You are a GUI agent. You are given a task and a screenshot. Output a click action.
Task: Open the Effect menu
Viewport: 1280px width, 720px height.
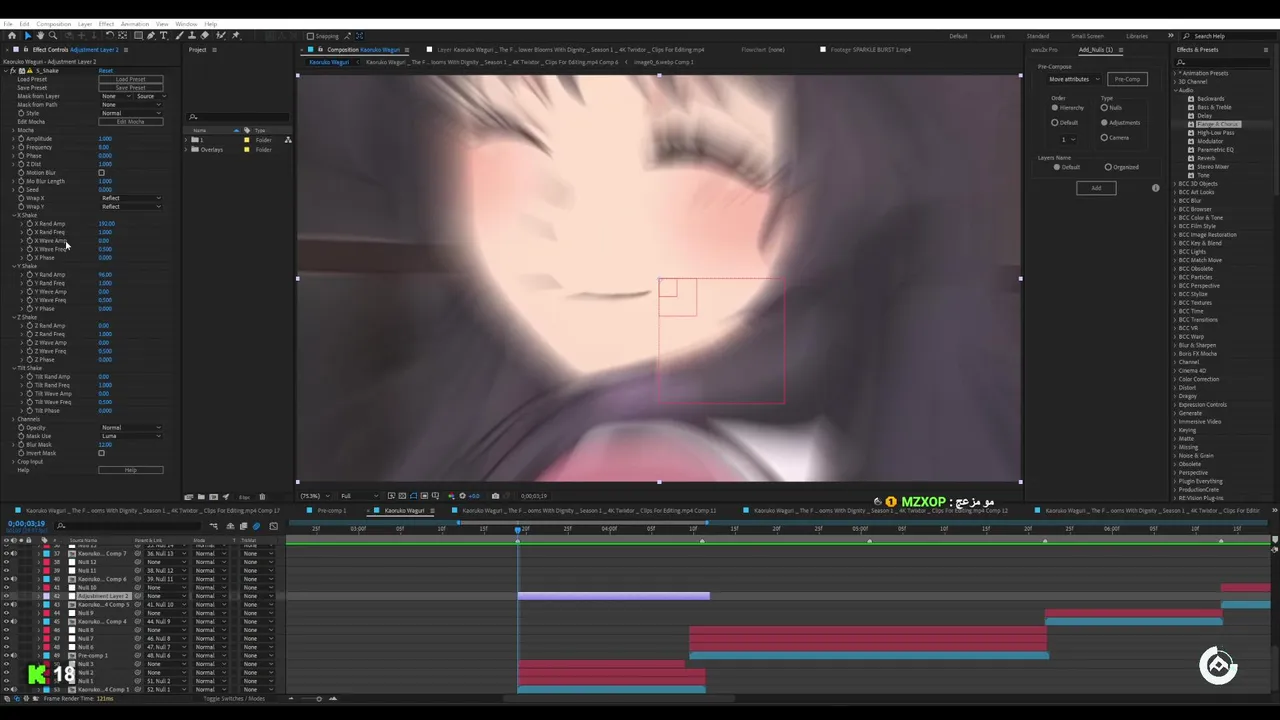(106, 24)
